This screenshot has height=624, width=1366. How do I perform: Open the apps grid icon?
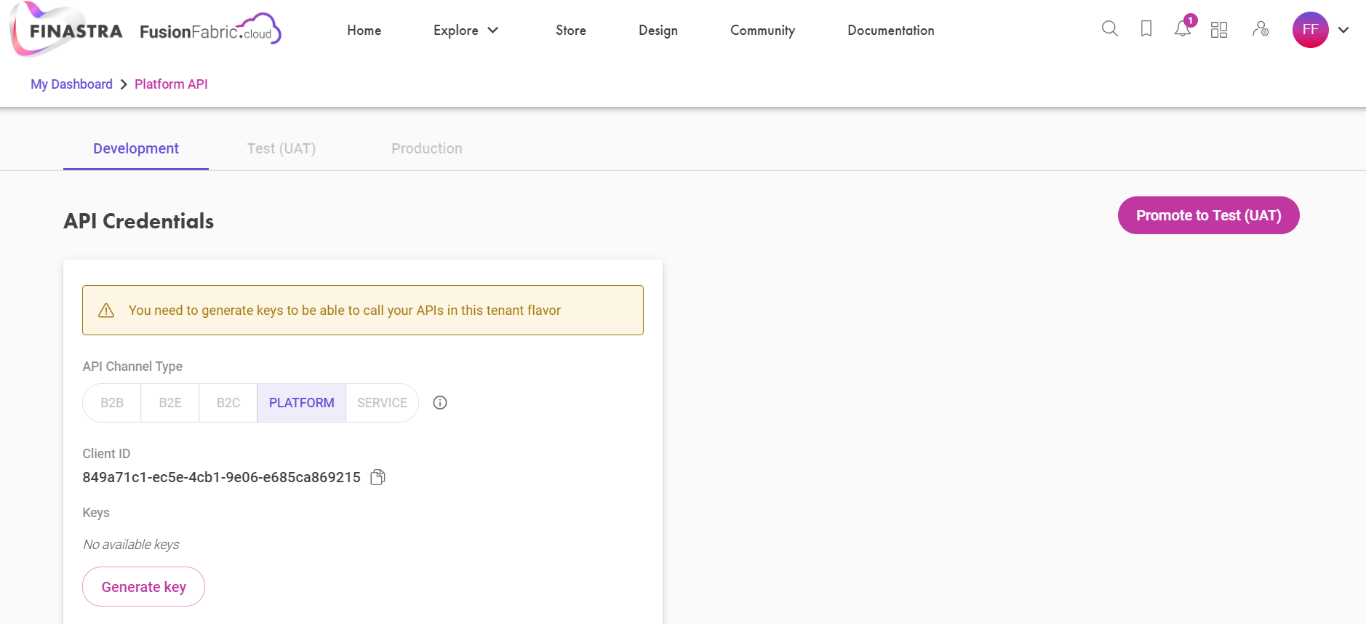1219,30
